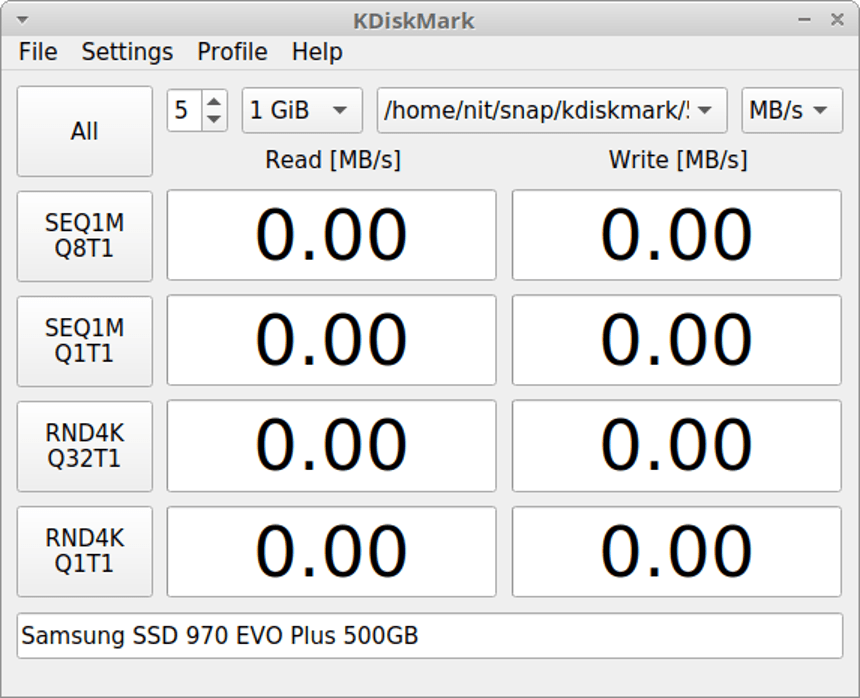Run the RND4K Q32T1 benchmark
860x698 pixels.
tap(84, 446)
